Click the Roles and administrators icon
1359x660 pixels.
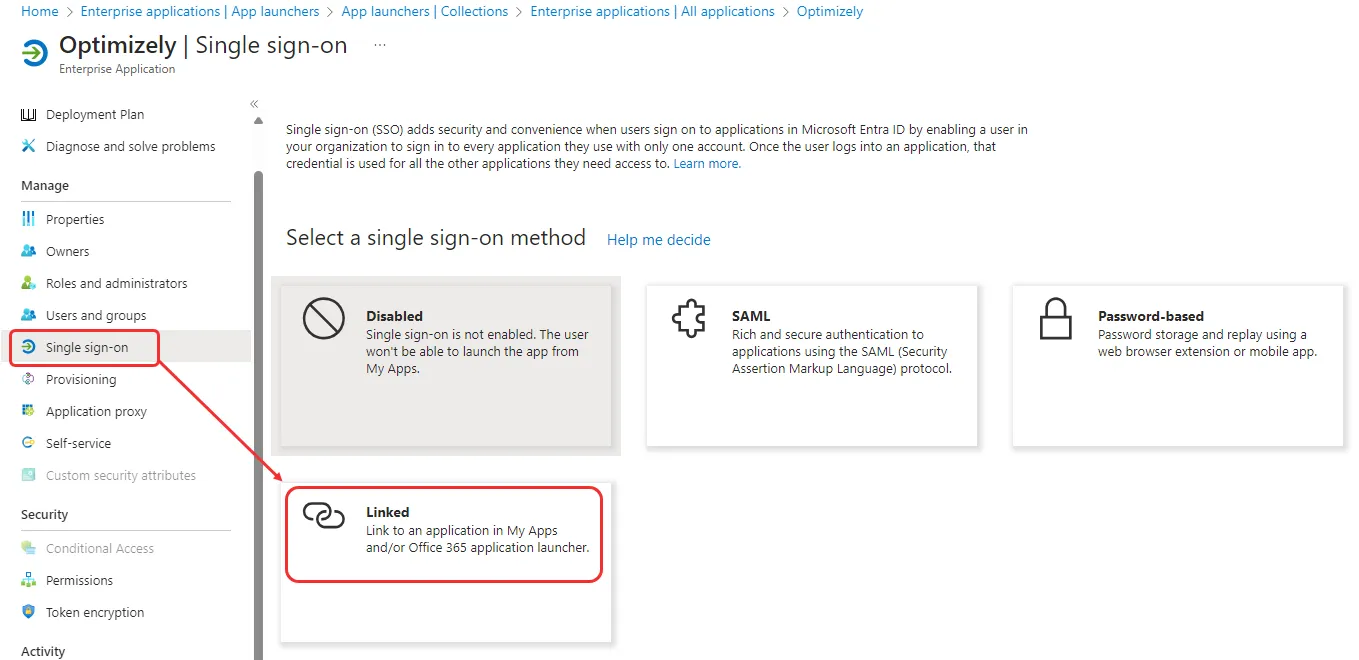point(28,283)
